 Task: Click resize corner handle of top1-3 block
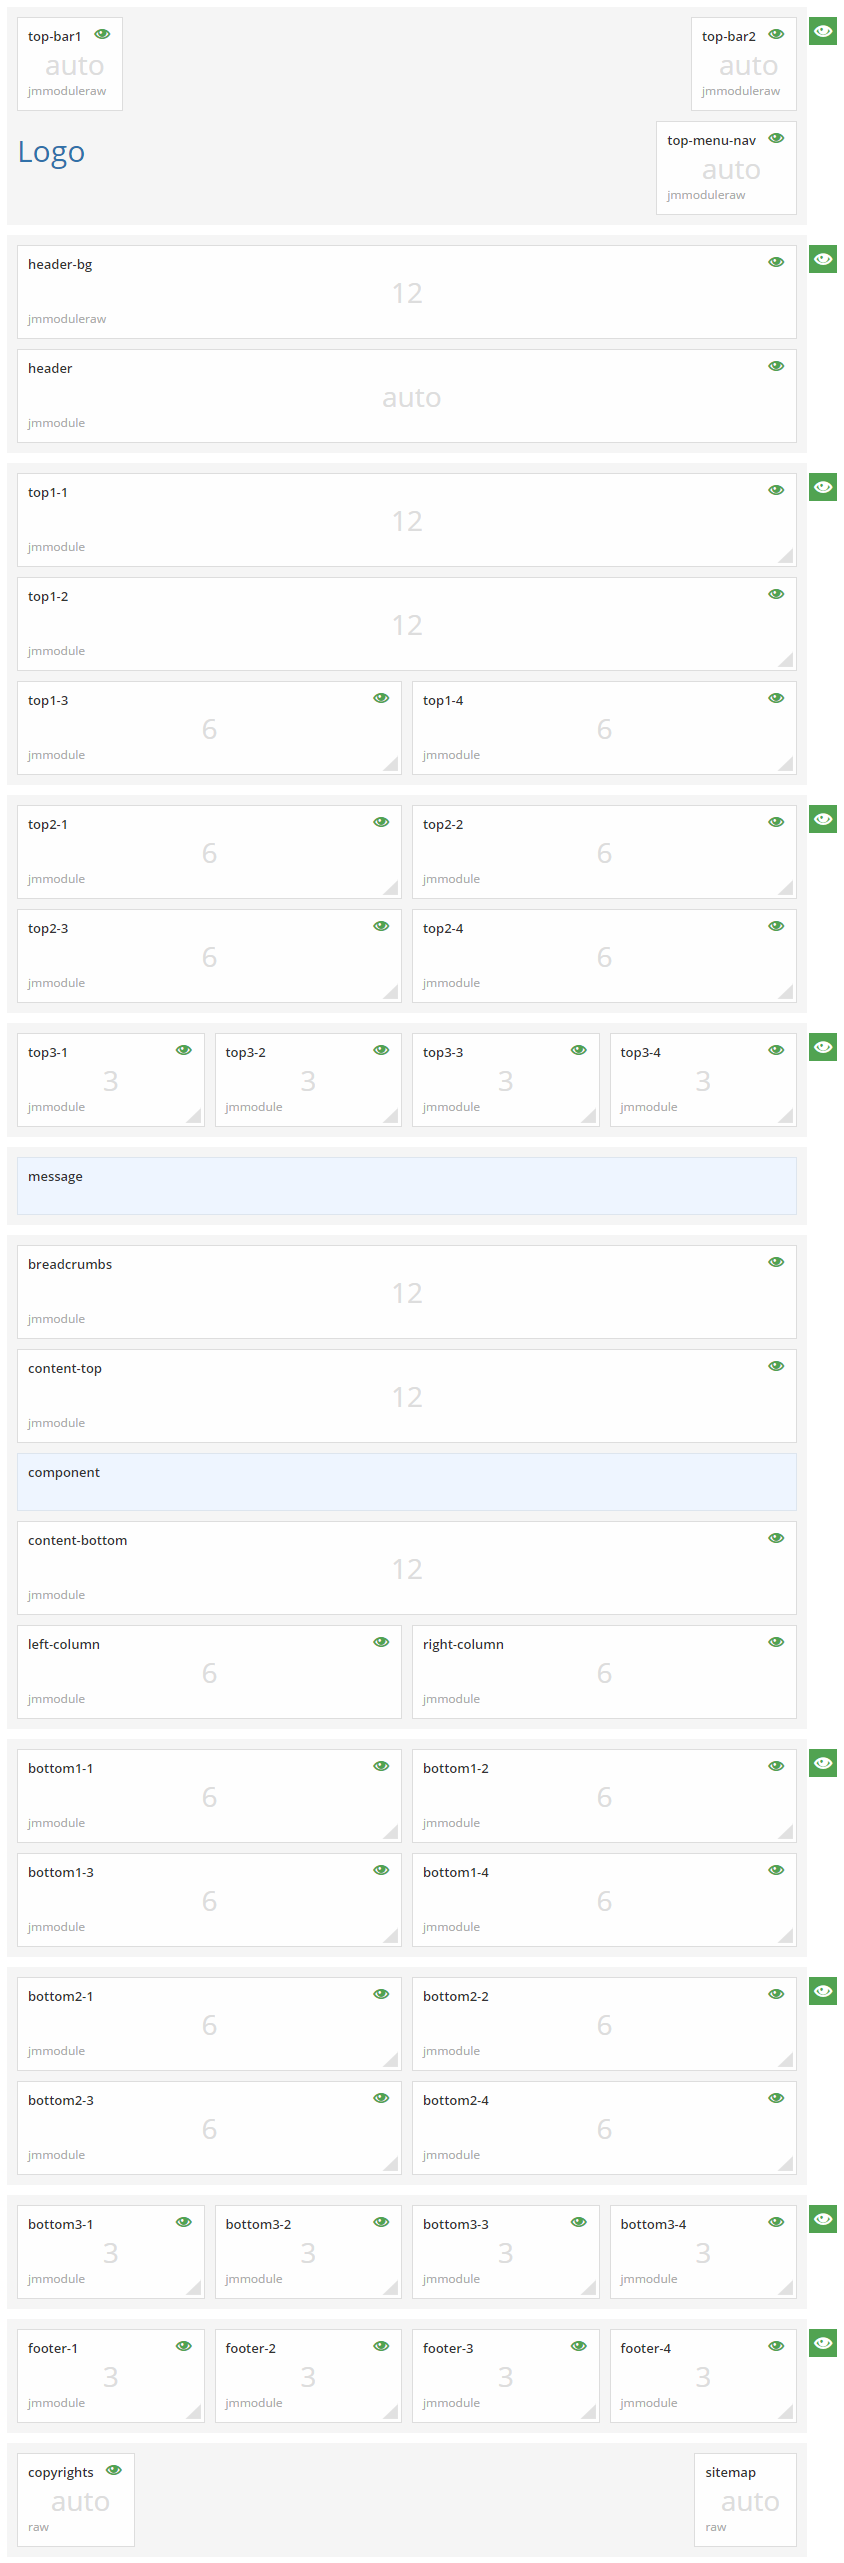(x=391, y=764)
